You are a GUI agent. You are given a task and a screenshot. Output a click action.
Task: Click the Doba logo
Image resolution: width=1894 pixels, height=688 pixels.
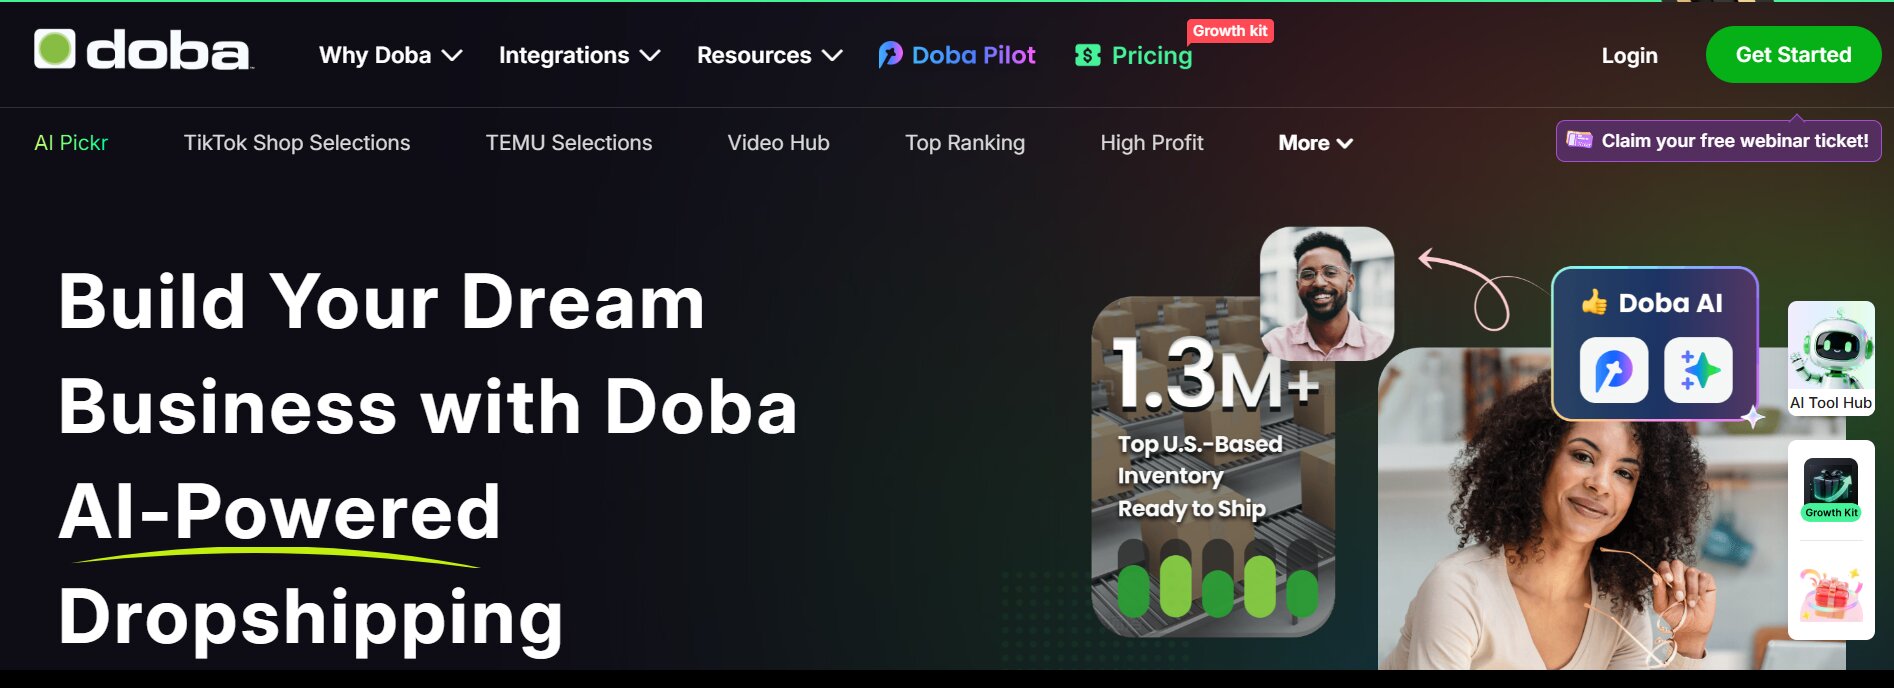point(142,50)
